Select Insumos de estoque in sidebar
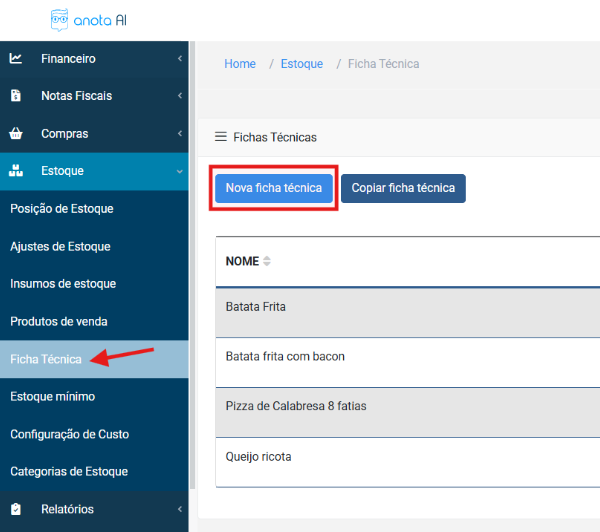The image size is (600, 532). 63,284
